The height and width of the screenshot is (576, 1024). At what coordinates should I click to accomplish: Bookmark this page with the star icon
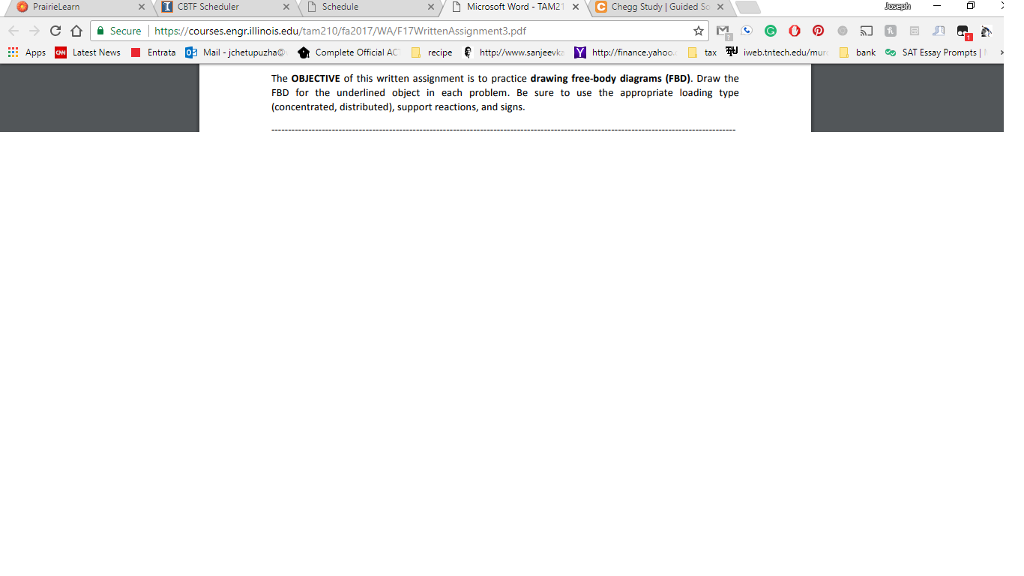coord(699,30)
